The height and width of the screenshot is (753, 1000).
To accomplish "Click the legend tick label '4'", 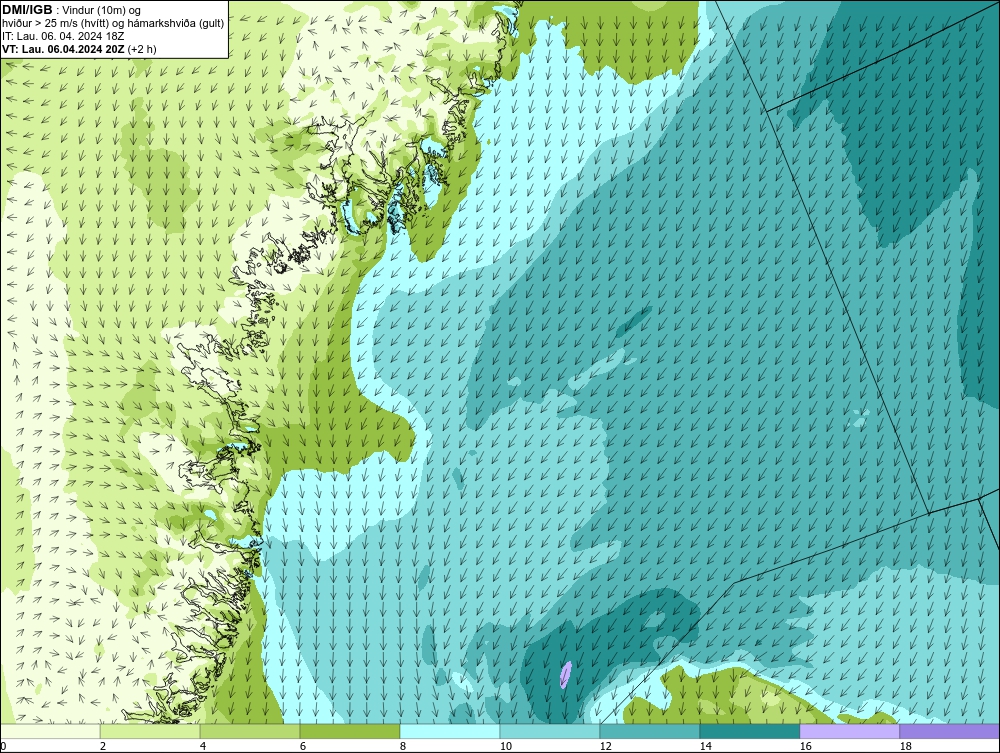I will [203, 746].
